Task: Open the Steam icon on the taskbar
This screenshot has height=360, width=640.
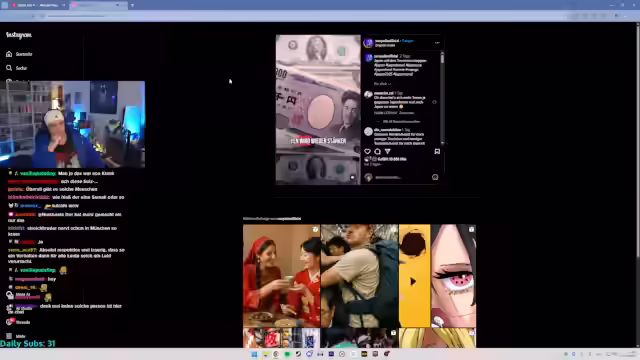Action: pos(298,354)
